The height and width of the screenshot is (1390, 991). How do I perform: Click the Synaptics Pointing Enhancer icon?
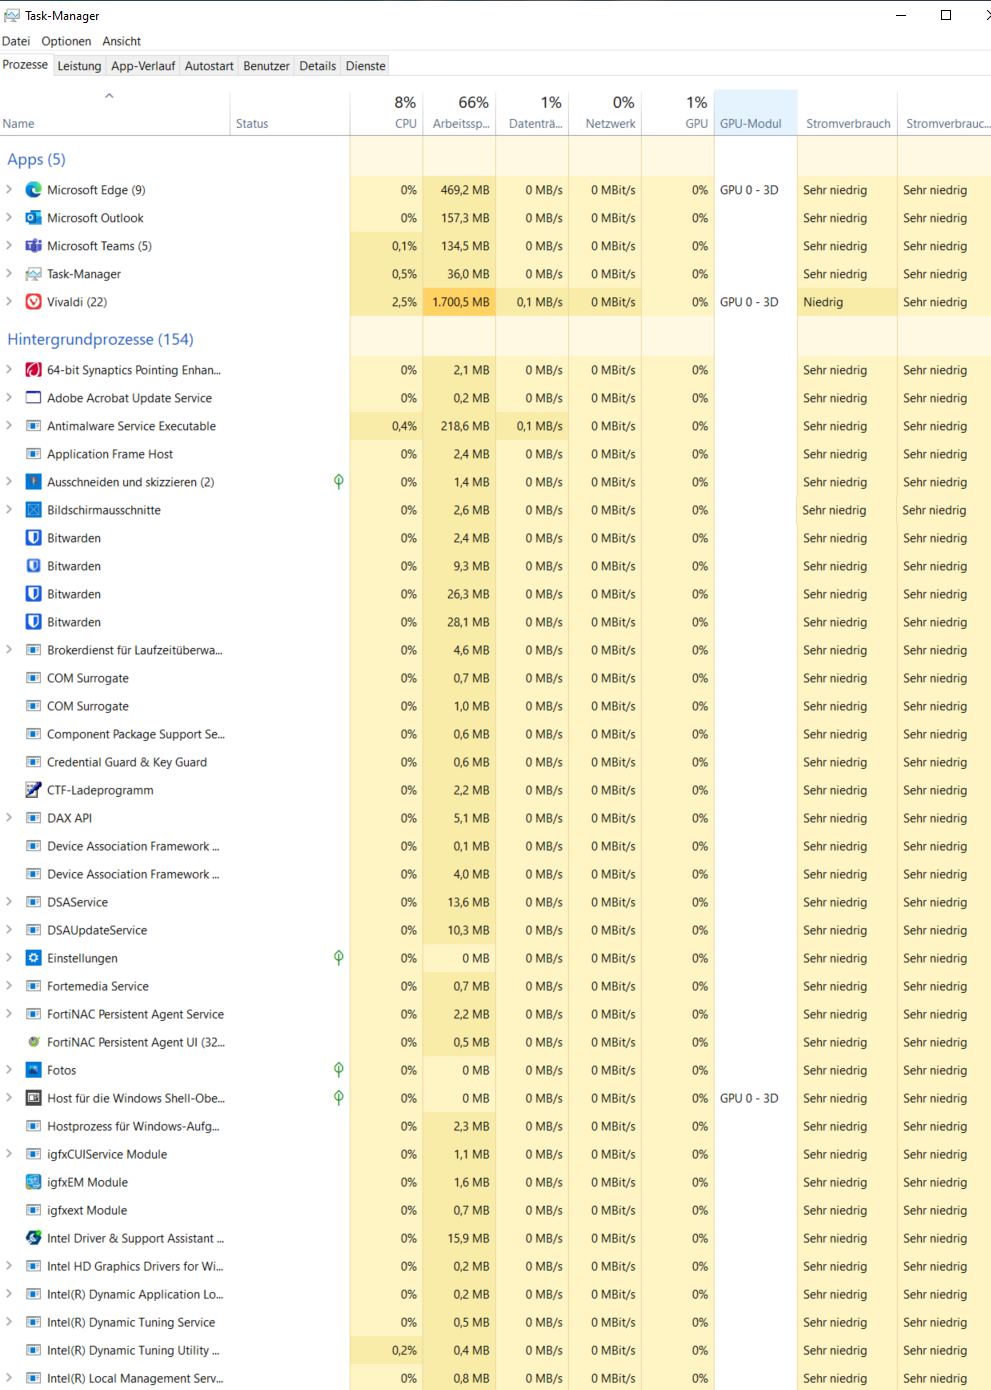coord(33,370)
